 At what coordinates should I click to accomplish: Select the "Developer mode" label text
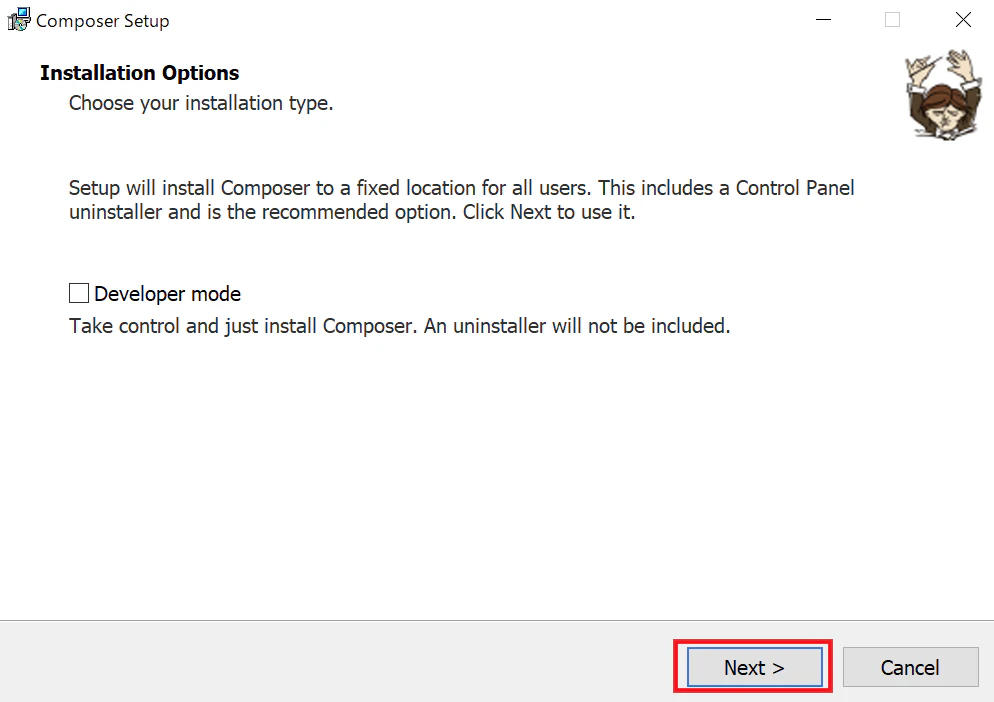[166, 293]
